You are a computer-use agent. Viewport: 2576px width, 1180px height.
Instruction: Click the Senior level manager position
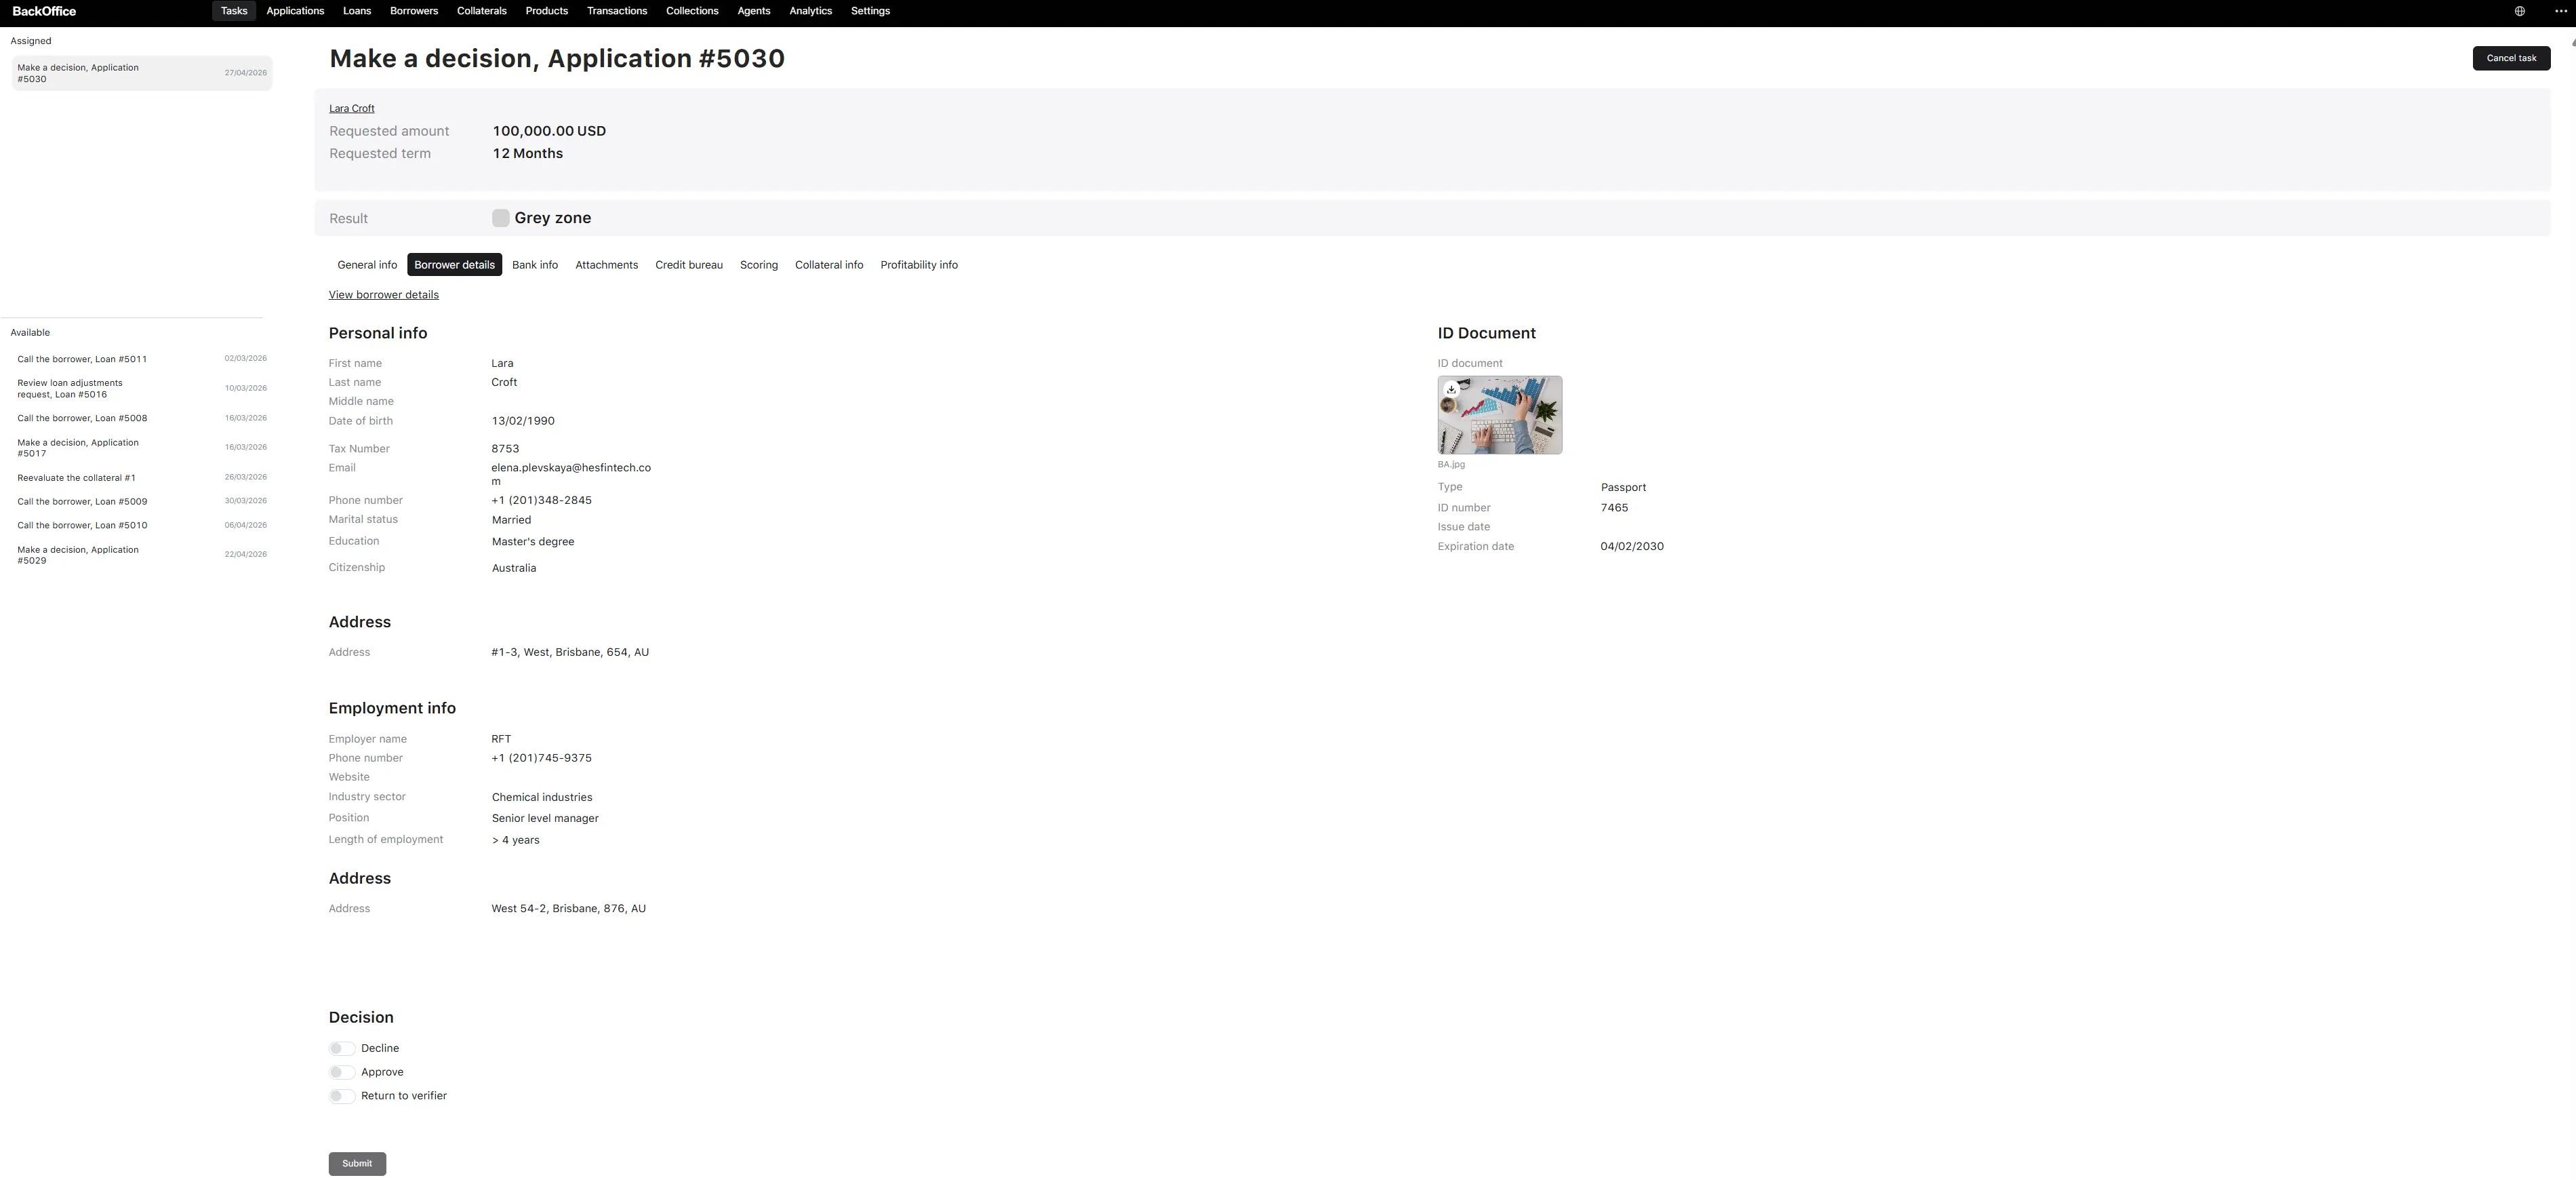(545, 819)
